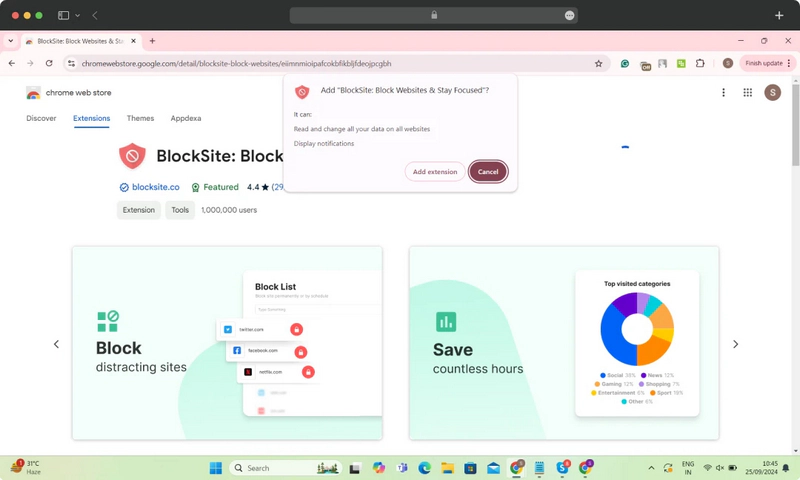This screenshot has height=480, width=800.
Task: Cancel the add-extension dialog
Action: [488, 172]
